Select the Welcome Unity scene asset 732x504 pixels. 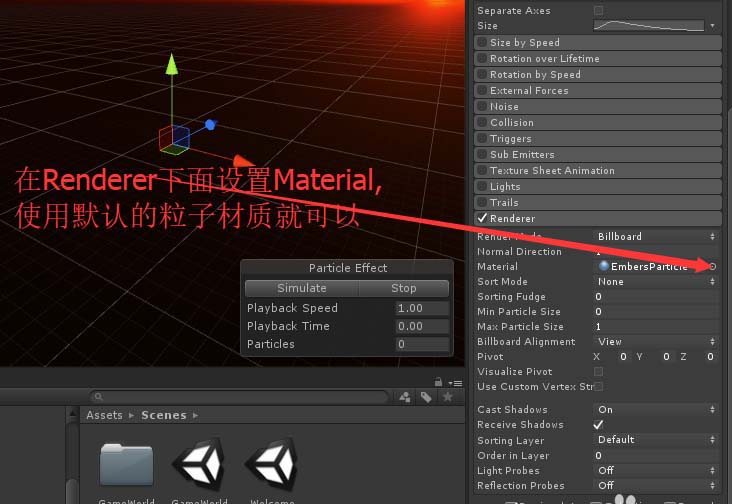(273, 465)
